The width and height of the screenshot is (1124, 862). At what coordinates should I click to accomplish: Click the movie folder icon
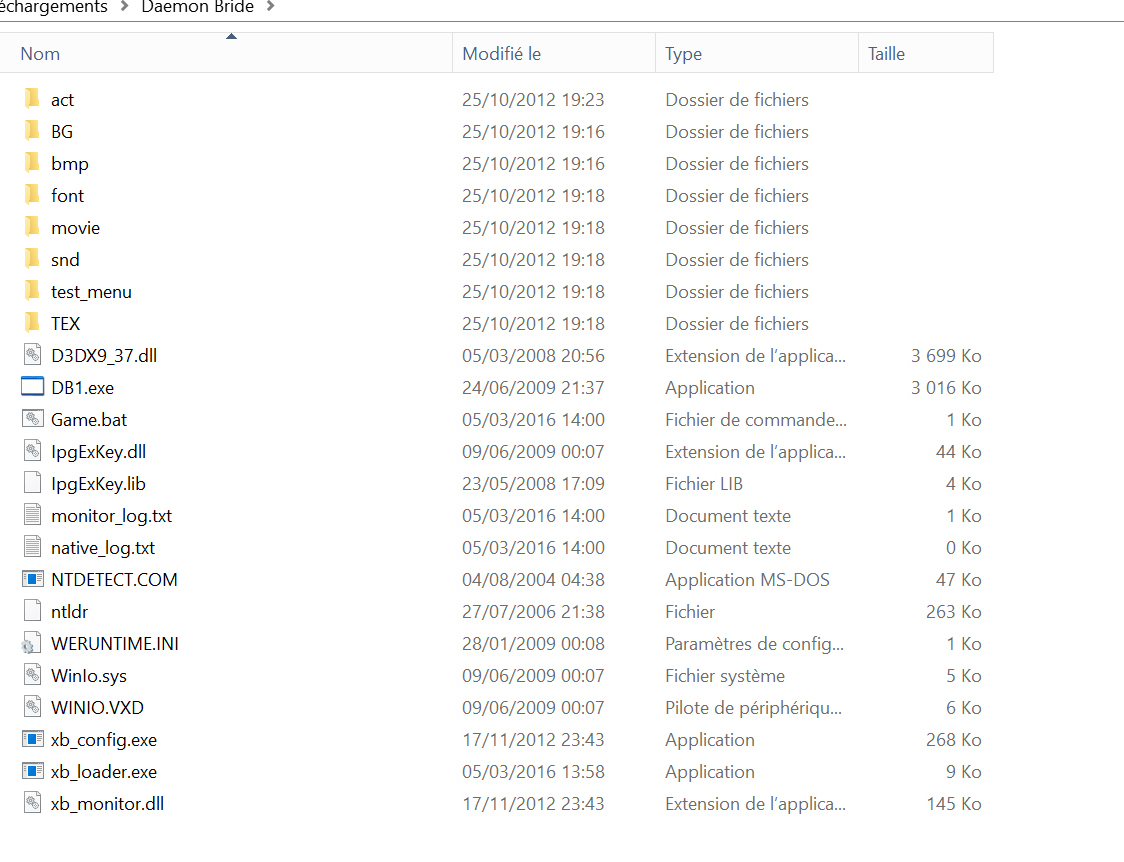pos(33,228)
